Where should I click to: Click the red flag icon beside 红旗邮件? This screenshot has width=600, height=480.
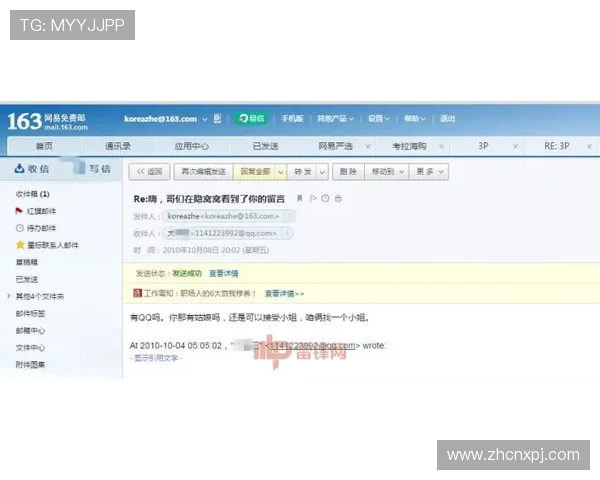point(19,211)
